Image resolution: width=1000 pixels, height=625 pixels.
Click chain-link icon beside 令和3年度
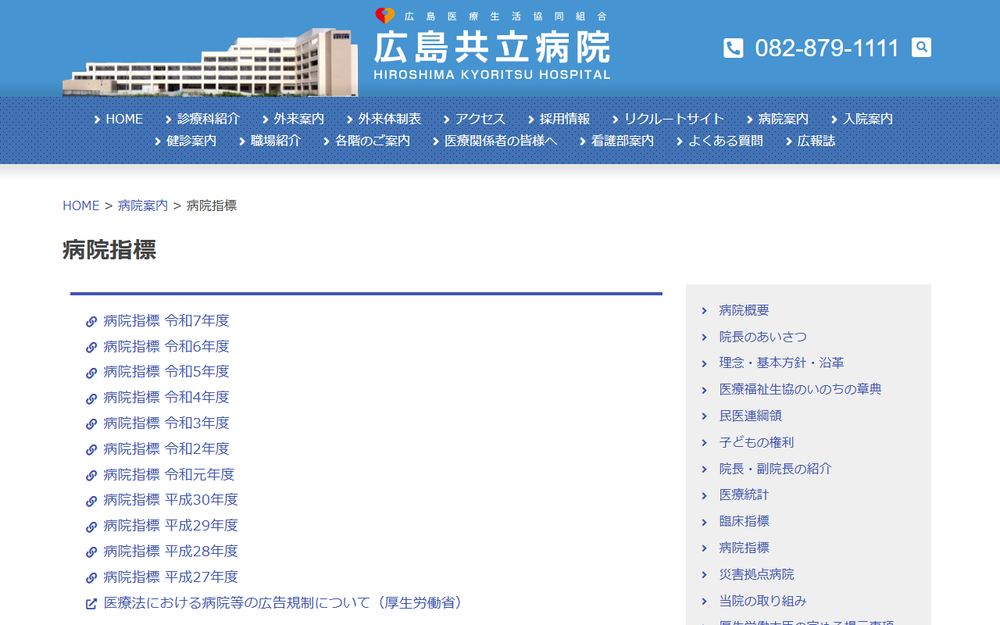click(91, 424)
